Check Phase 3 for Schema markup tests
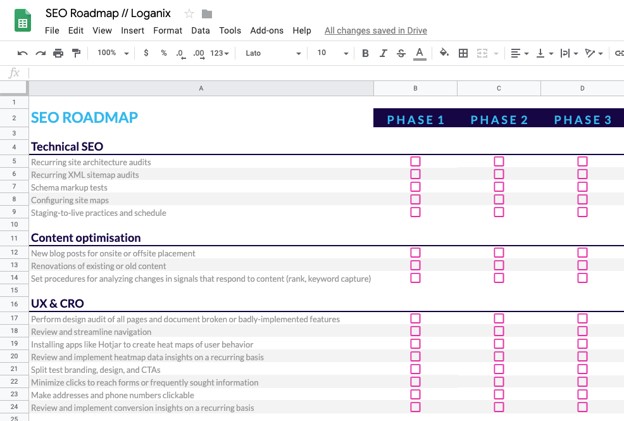The height and width of the screenshot is (421, 624). (582, 187)
